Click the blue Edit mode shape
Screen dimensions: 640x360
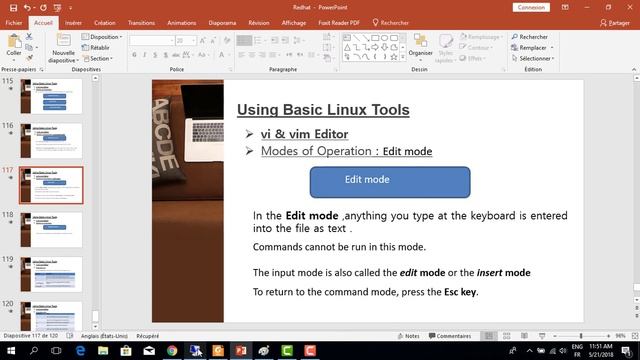click(x=390, y=182)
